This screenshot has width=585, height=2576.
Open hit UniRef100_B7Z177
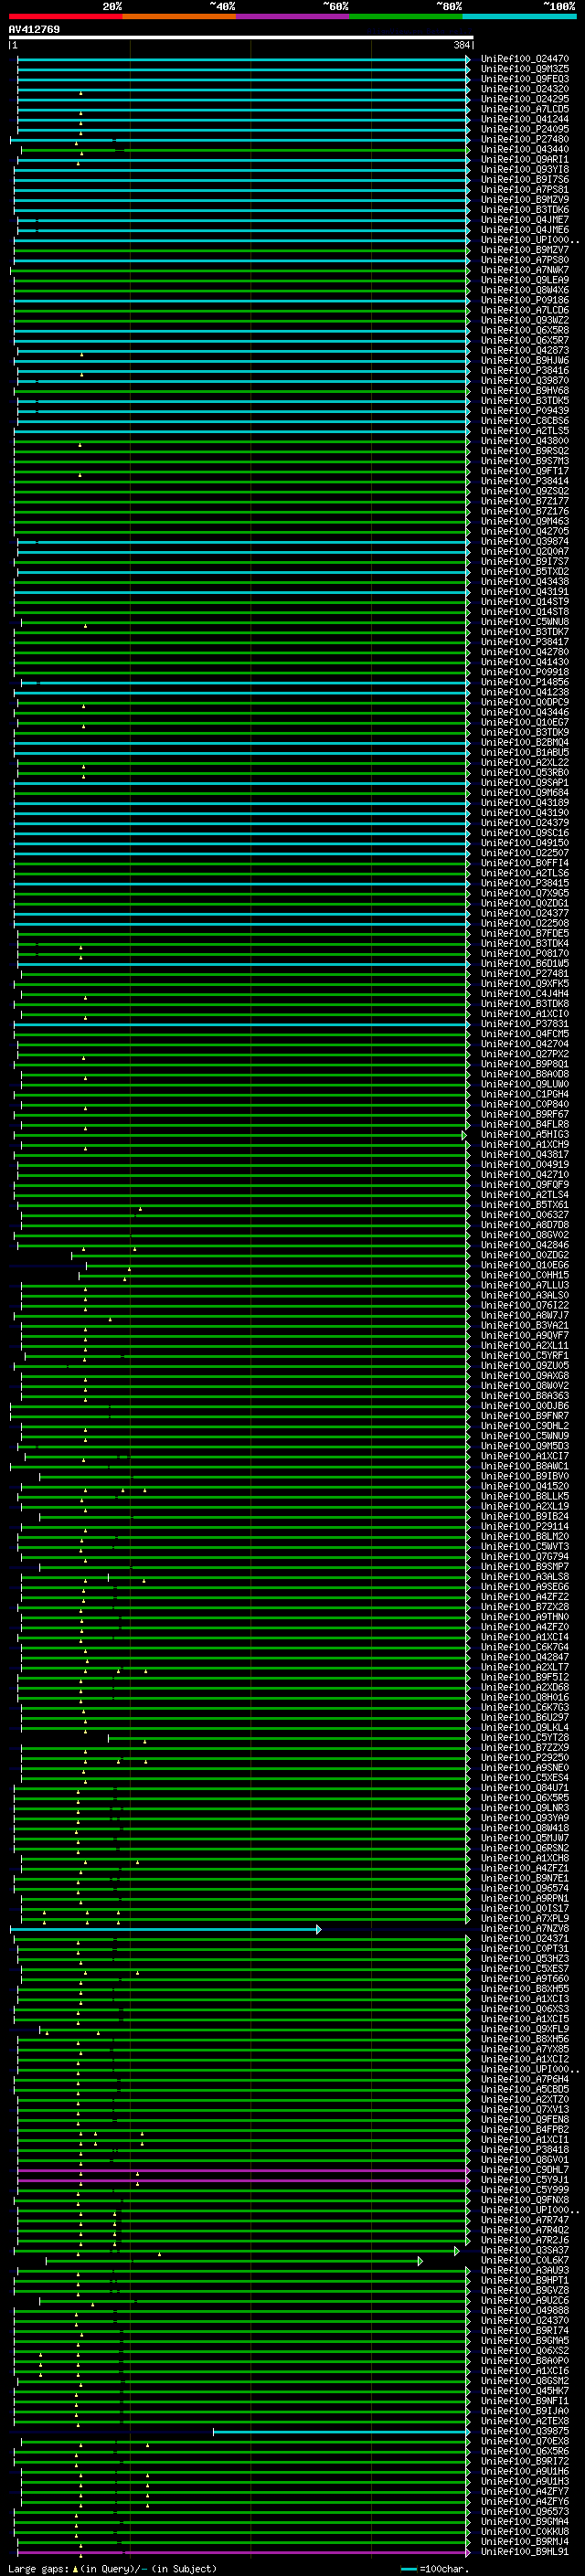(525, 501)
